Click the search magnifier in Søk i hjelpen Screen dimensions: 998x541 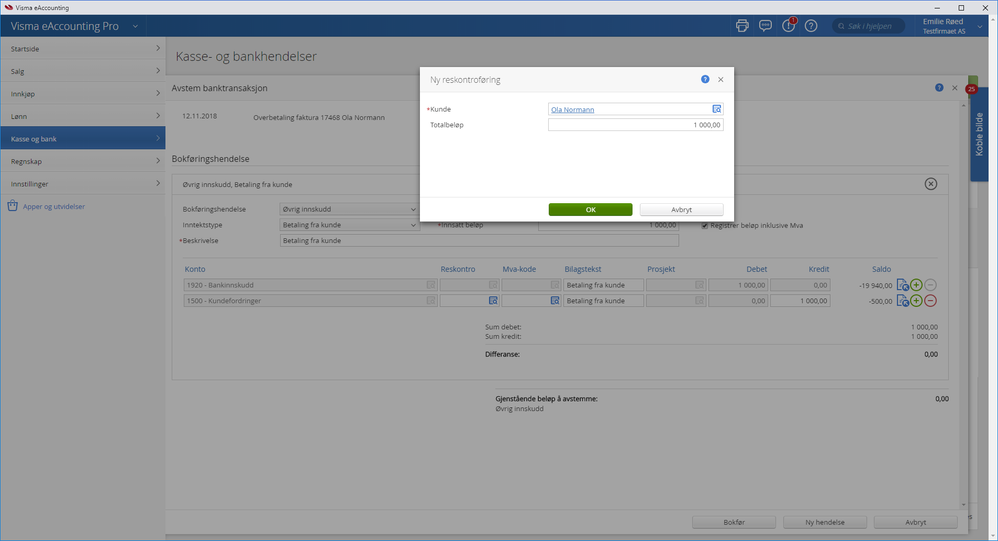click(x=841, y=26)
